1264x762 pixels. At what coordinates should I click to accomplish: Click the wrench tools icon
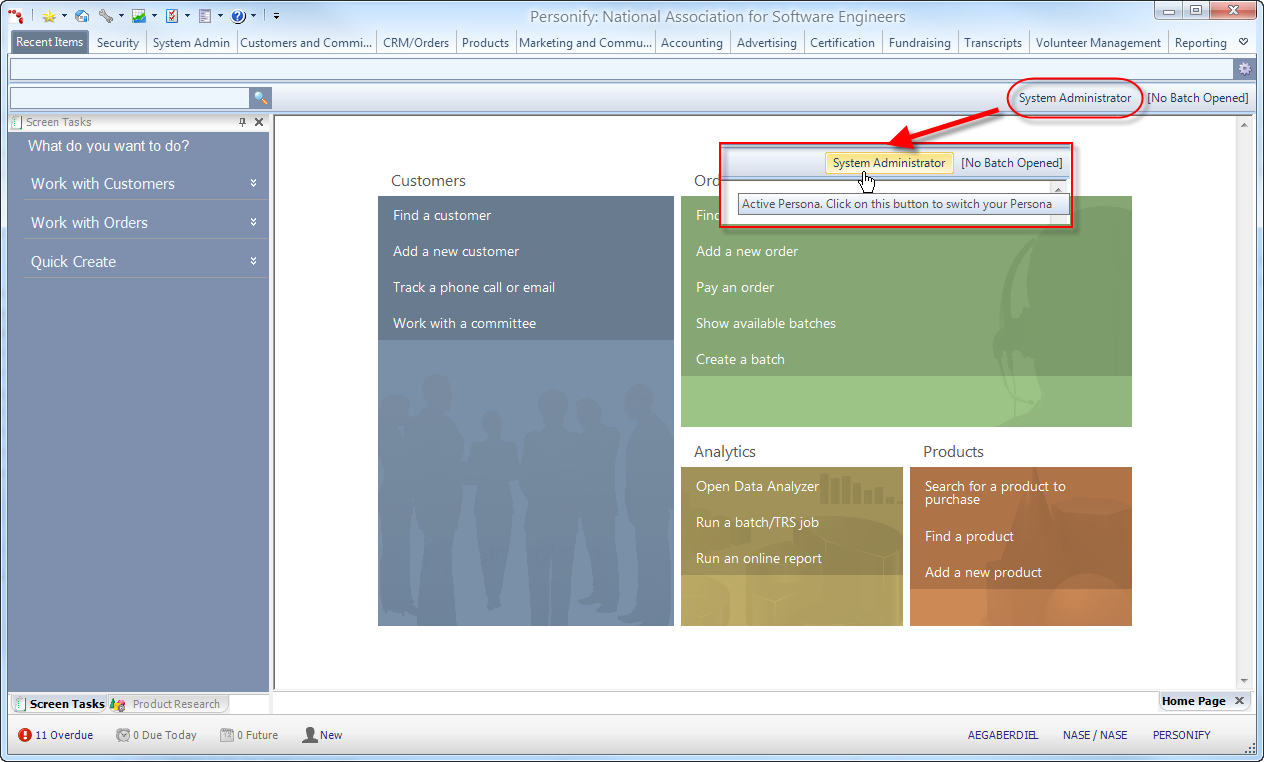click(x=106, y=16)
